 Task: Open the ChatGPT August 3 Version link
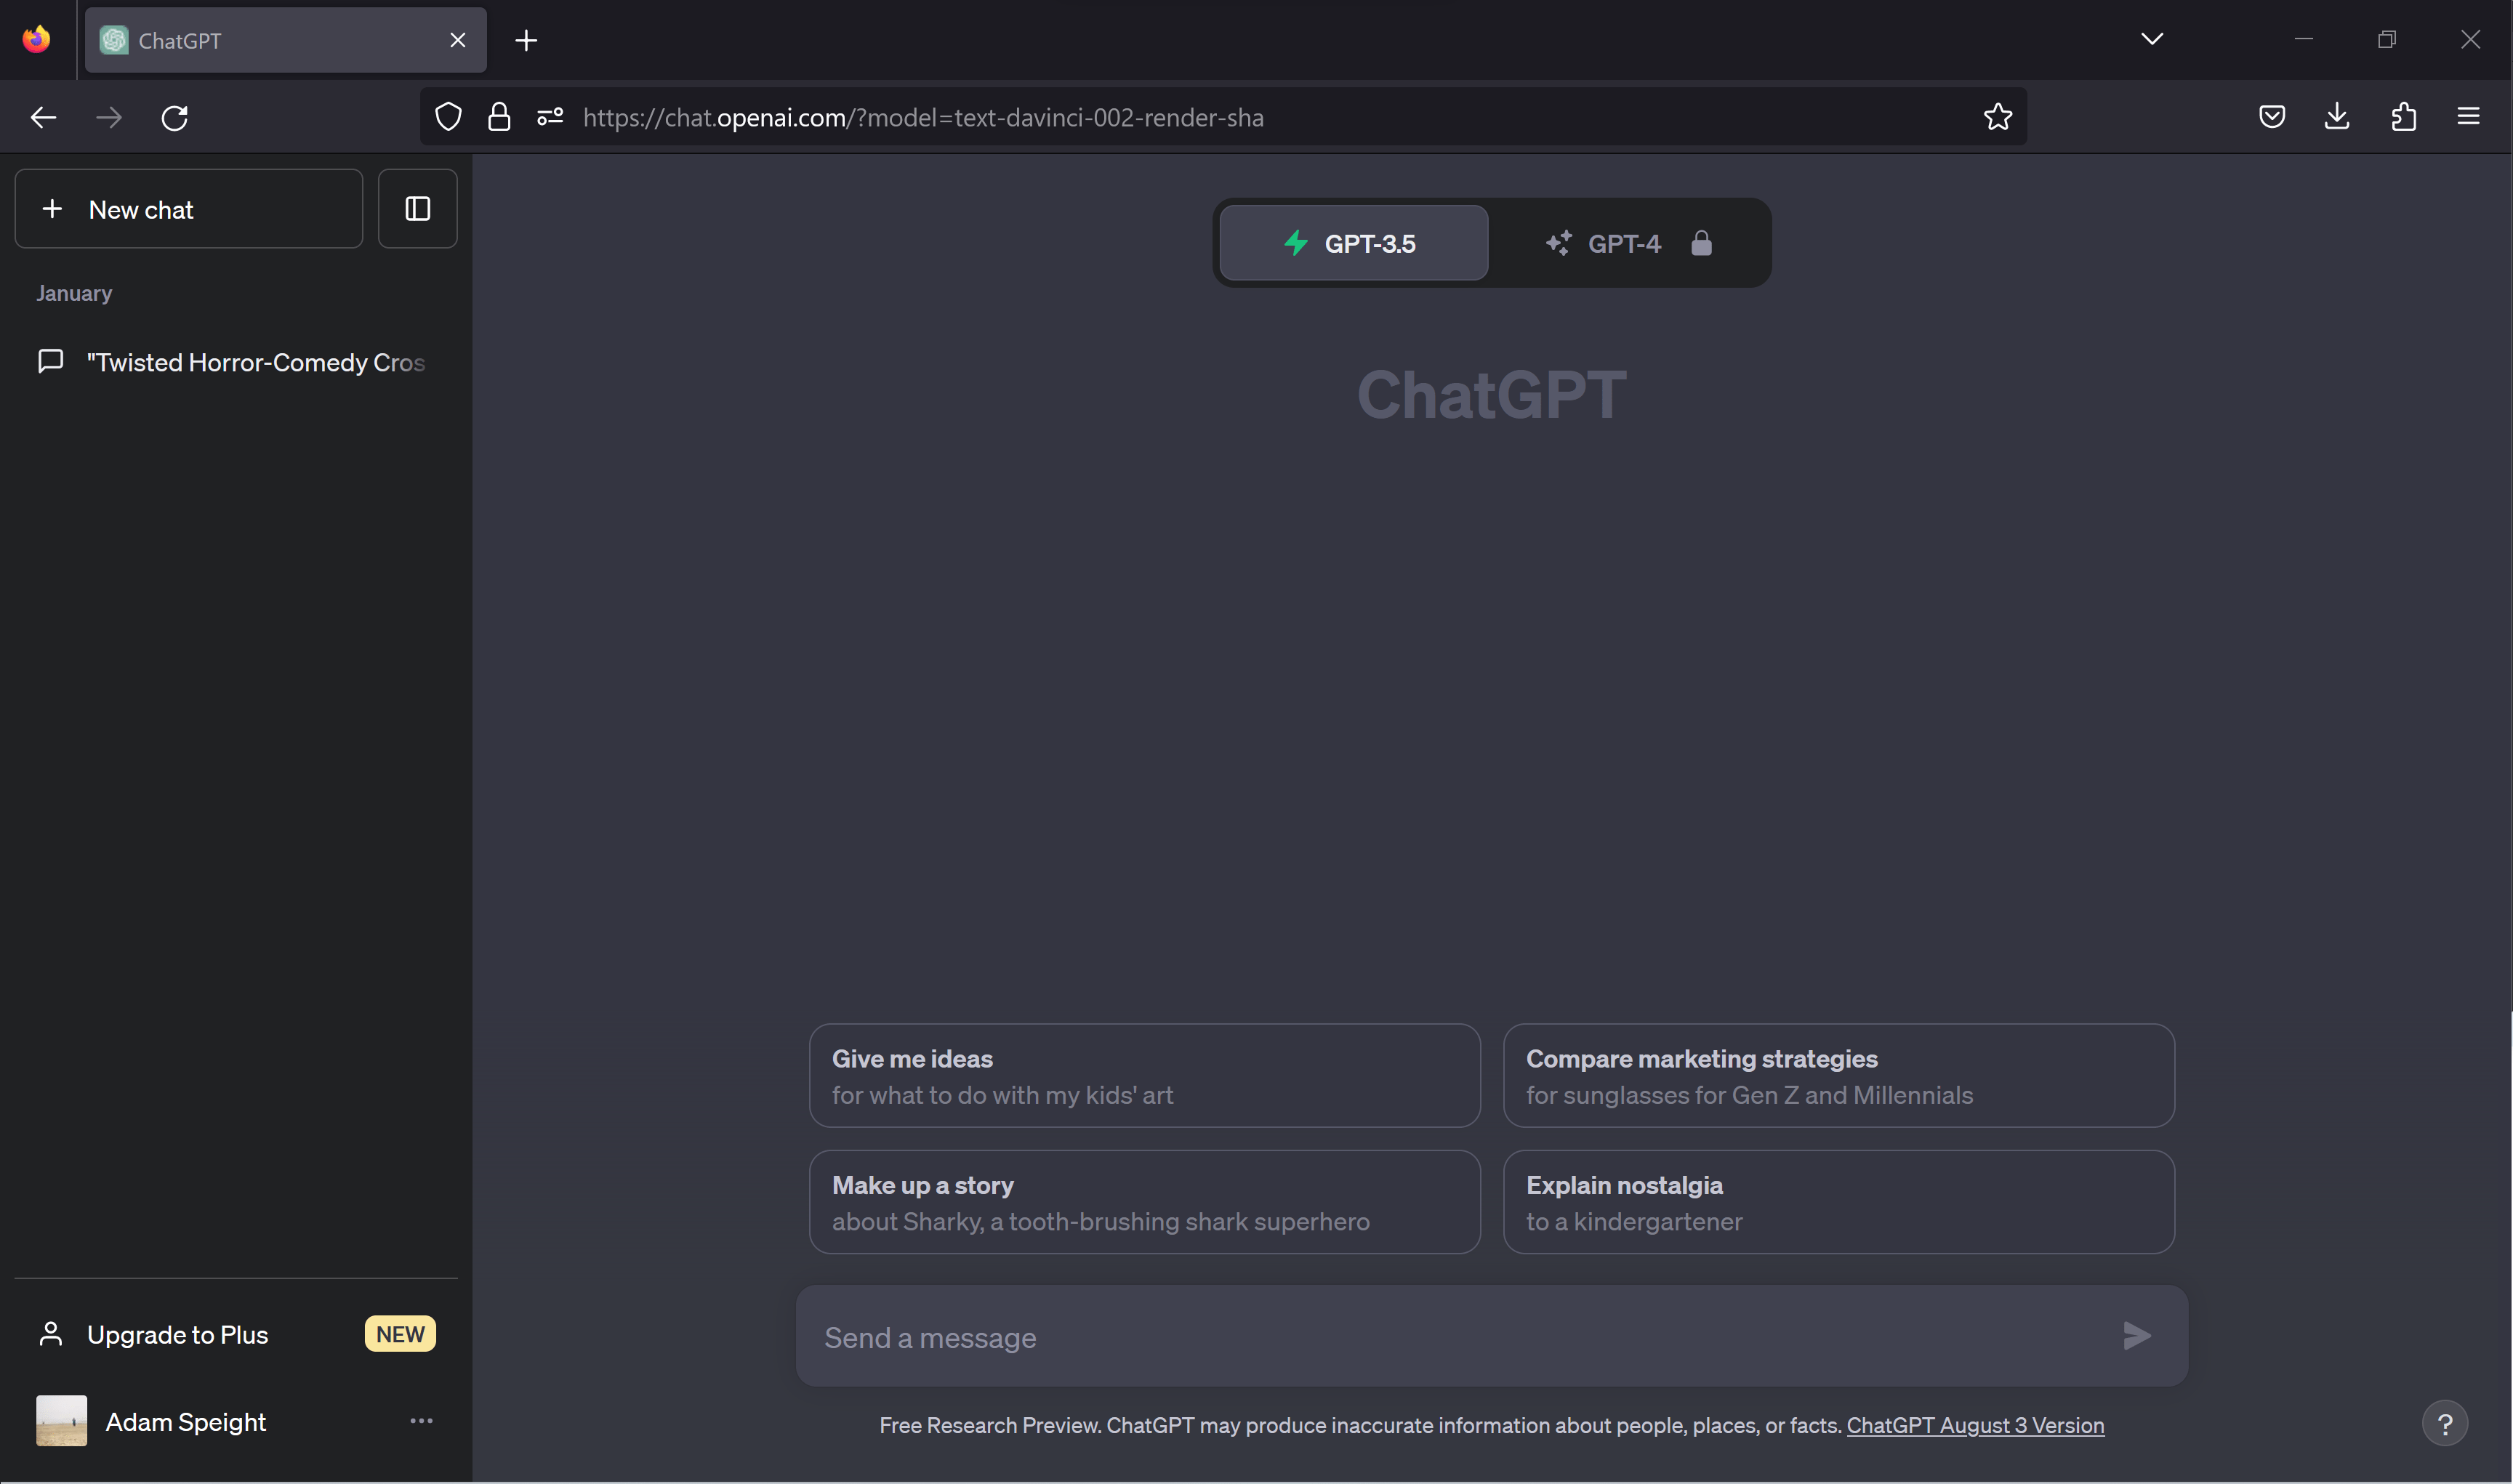[1975, 1425]
